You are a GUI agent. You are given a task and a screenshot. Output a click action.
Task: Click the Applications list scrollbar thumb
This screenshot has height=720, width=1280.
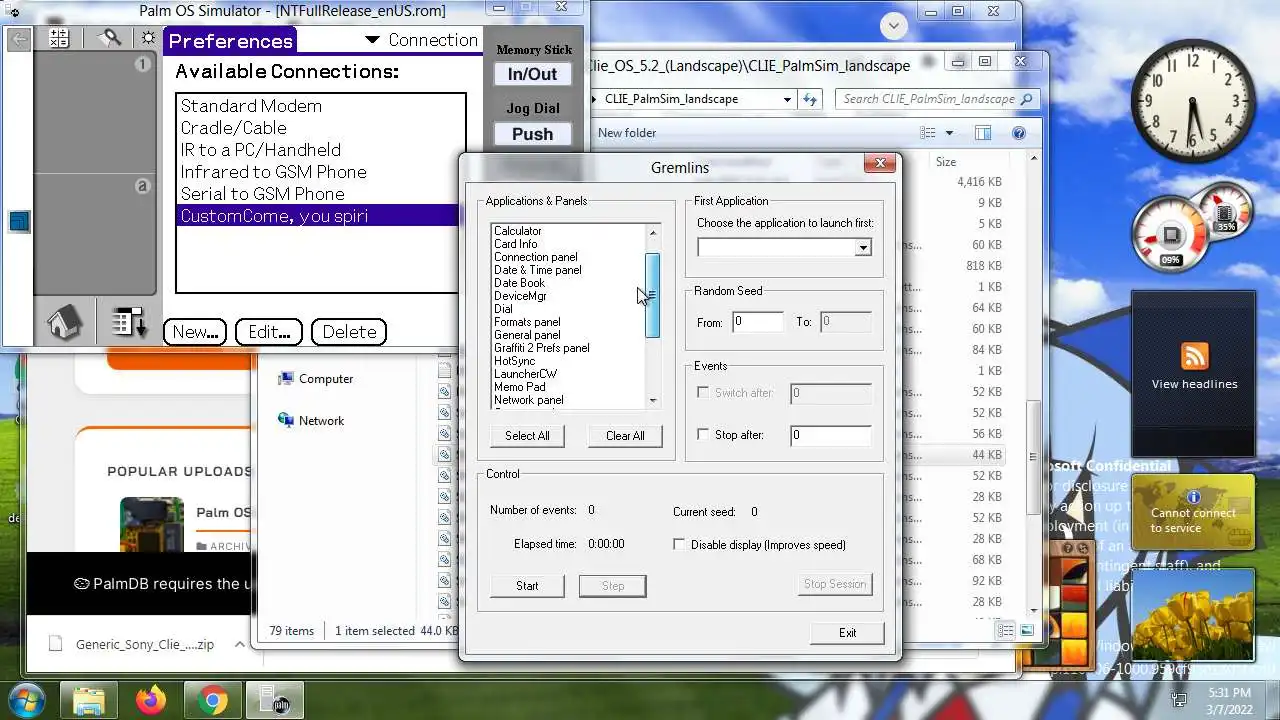[x=653, y=295]
